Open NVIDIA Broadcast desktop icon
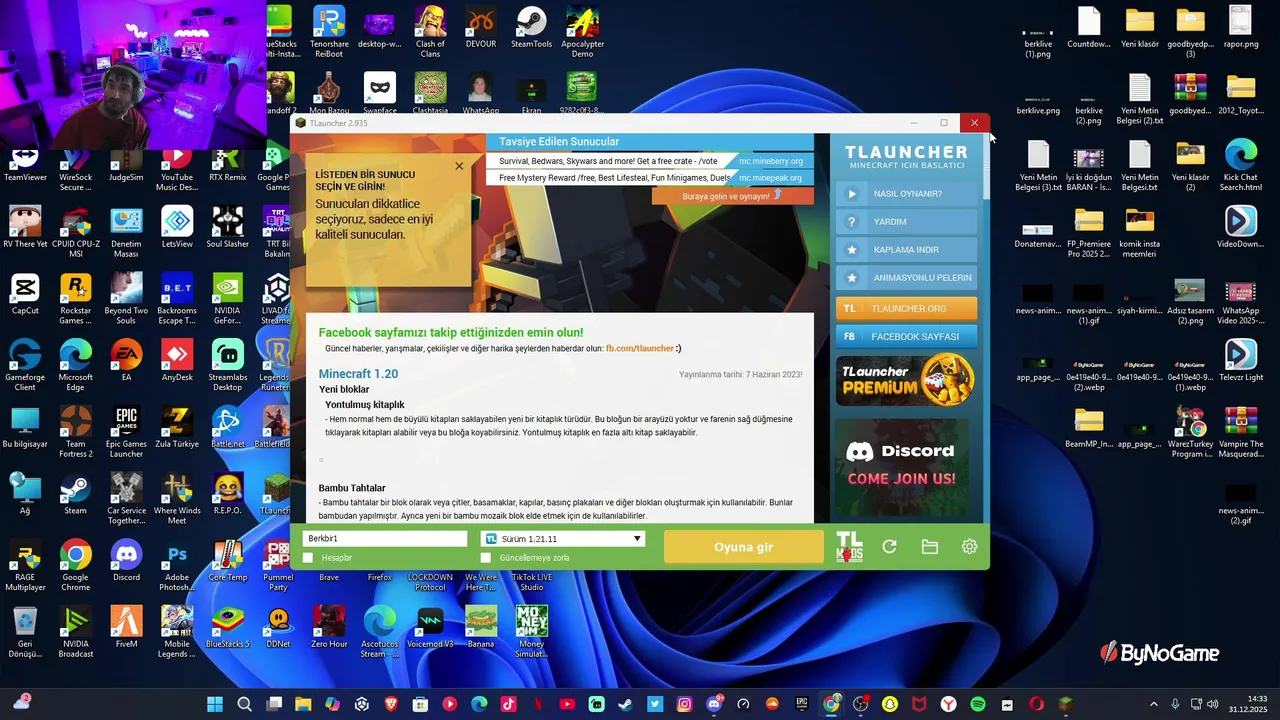The image size is (1280, 720). [x=75, y=632]
